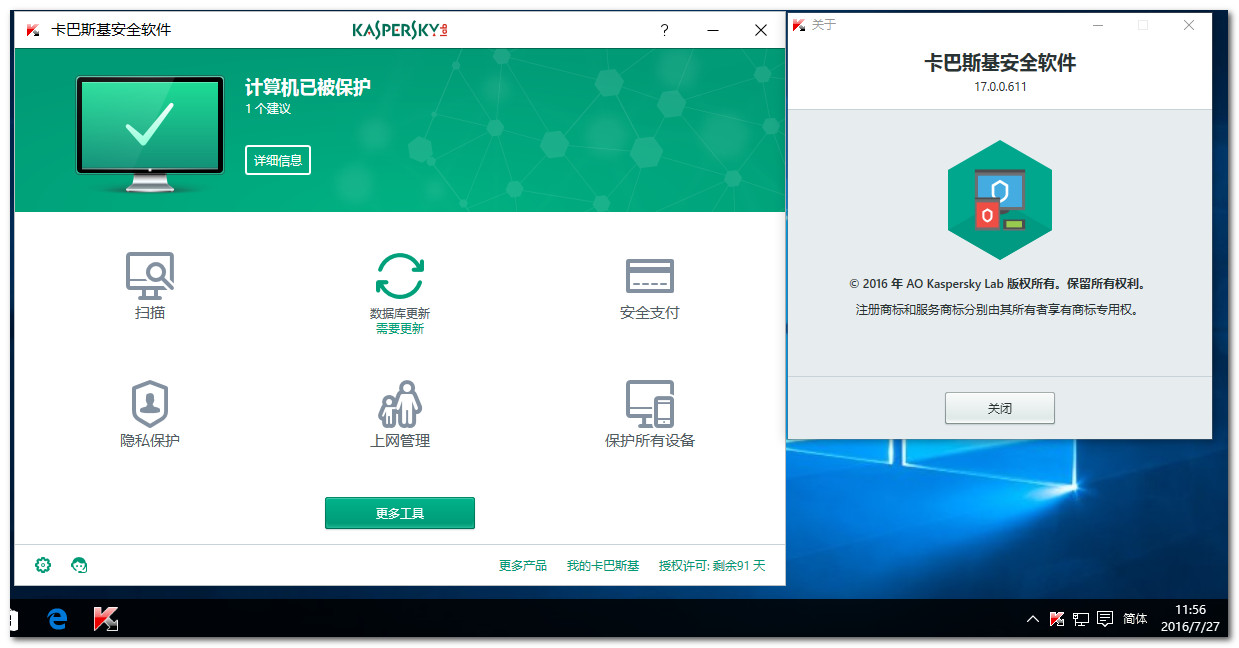Image resolution: width=1239 pixels, height=648 pixels.
Task: Click Kaspersky icon in the taskbar
Action: pyautogui.click(x=106, y=619)
